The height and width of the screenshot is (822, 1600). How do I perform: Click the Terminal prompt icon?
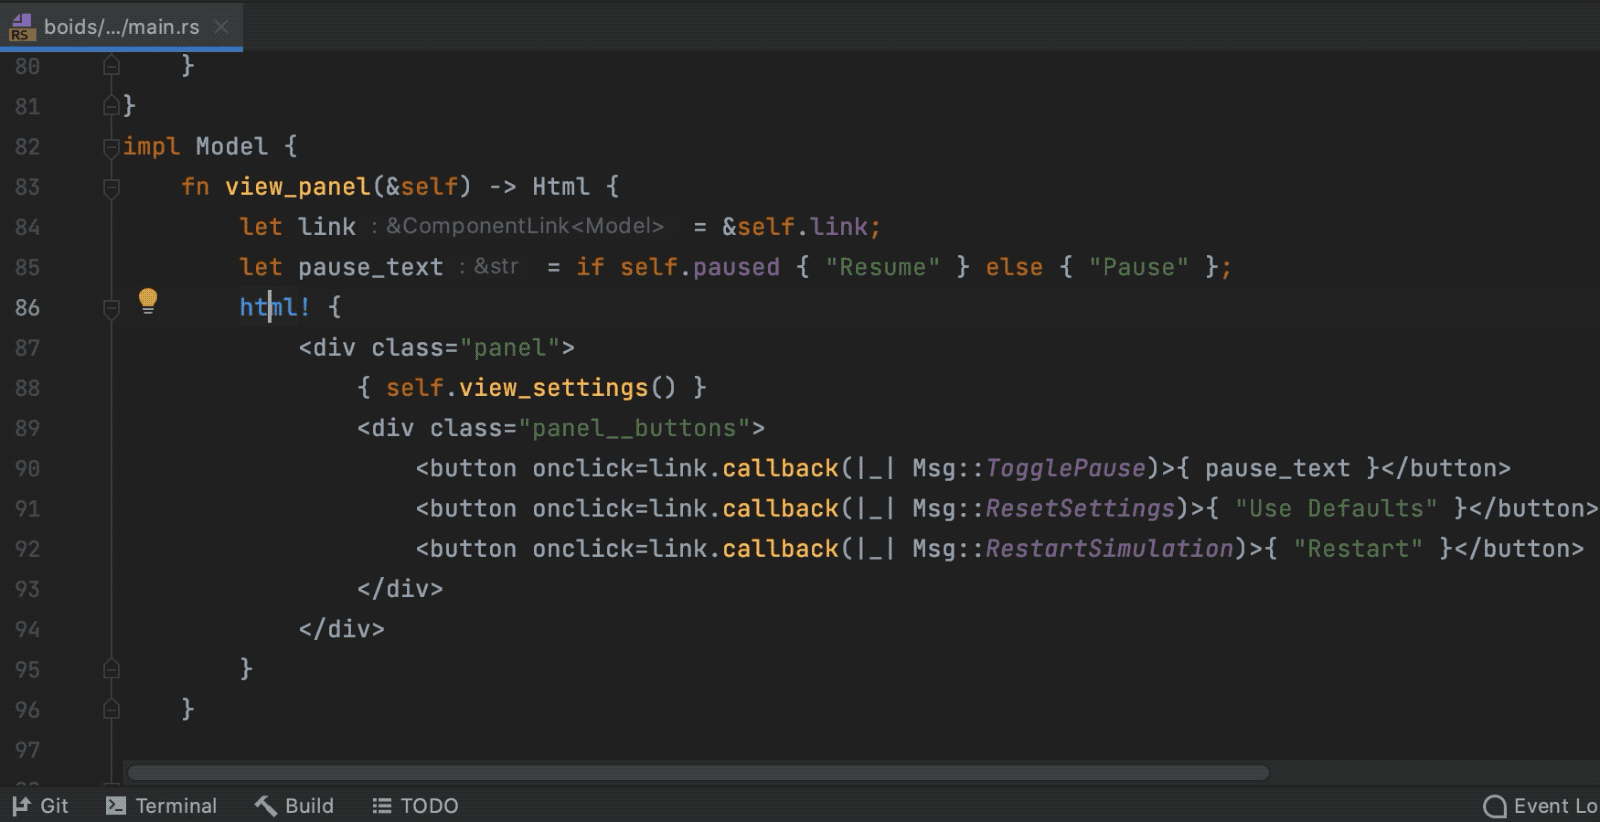point(116,806)
